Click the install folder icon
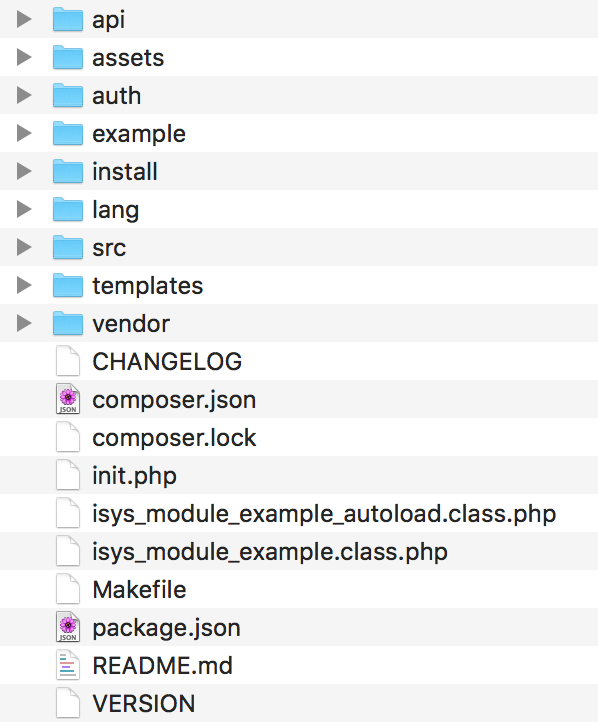The image size is (598, 722). tap(68, 171)
